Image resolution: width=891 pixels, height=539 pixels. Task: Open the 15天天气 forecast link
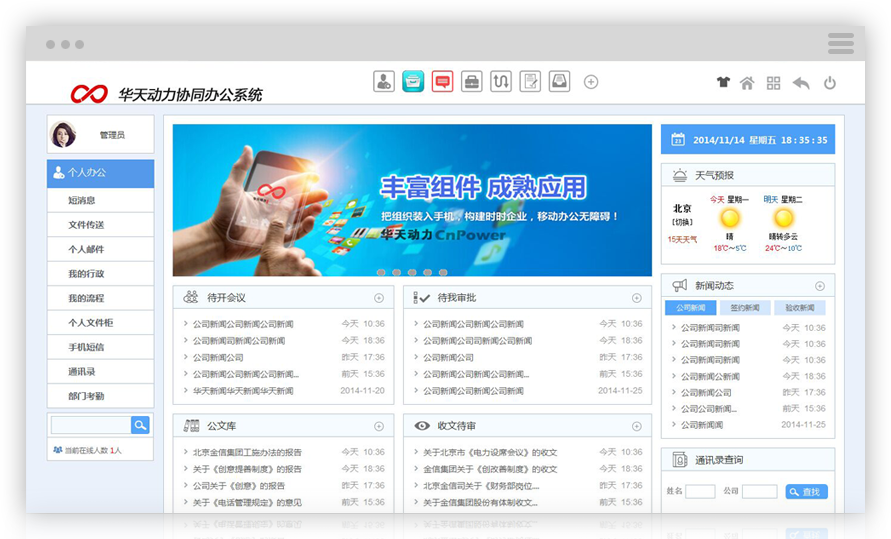[x=682, y=240]
